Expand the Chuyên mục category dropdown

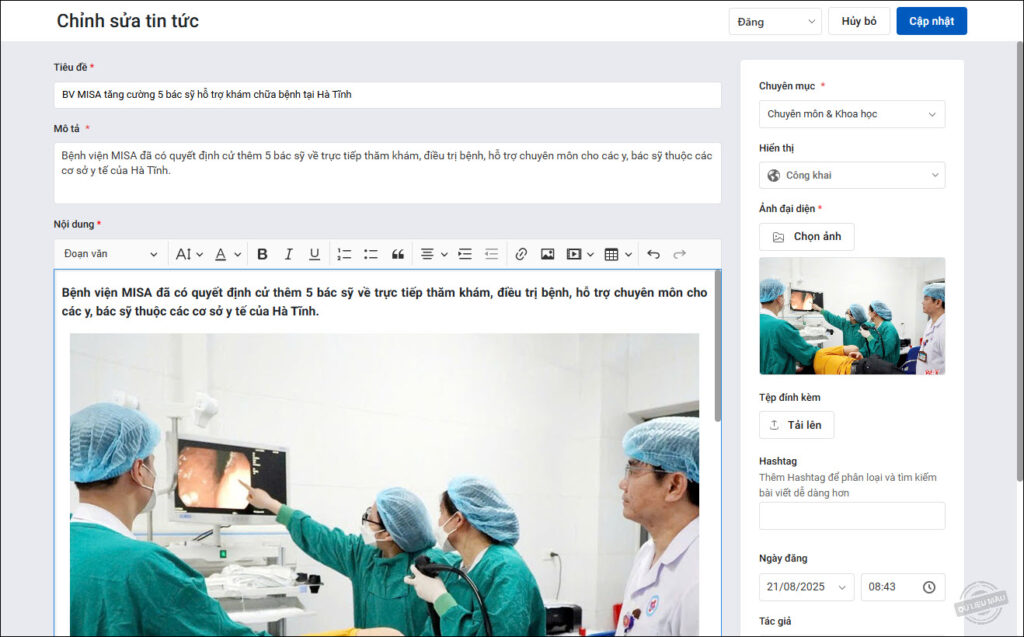pos(852,114)
